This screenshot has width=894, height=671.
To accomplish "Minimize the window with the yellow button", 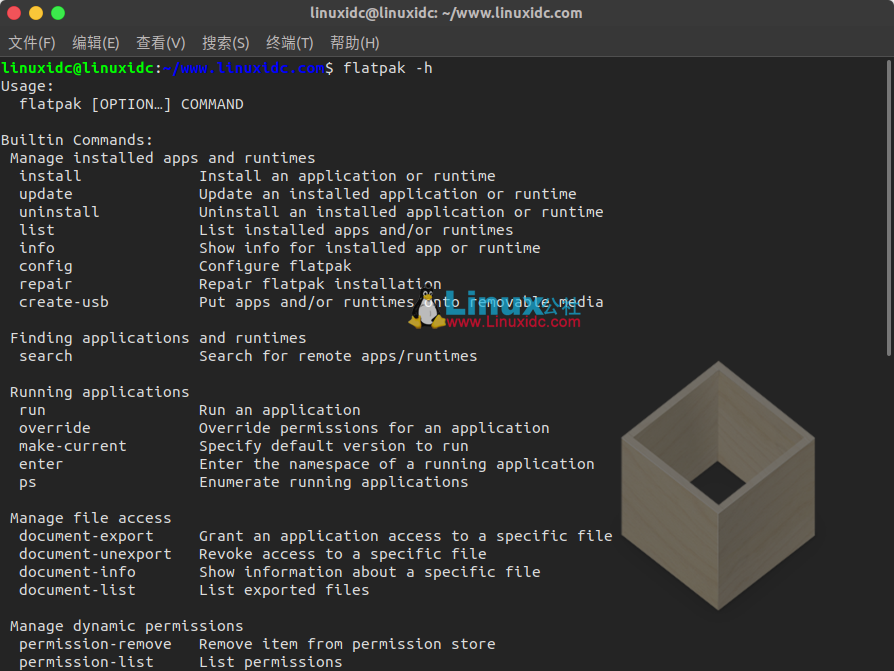I will (36, 13).
